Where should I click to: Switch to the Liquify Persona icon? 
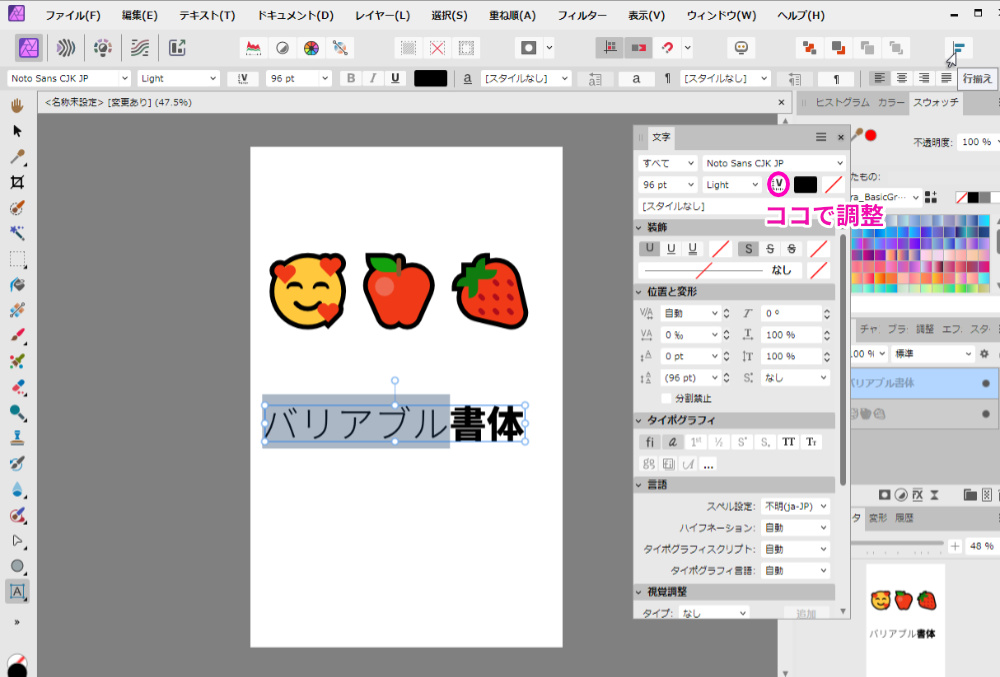(66, 47)
